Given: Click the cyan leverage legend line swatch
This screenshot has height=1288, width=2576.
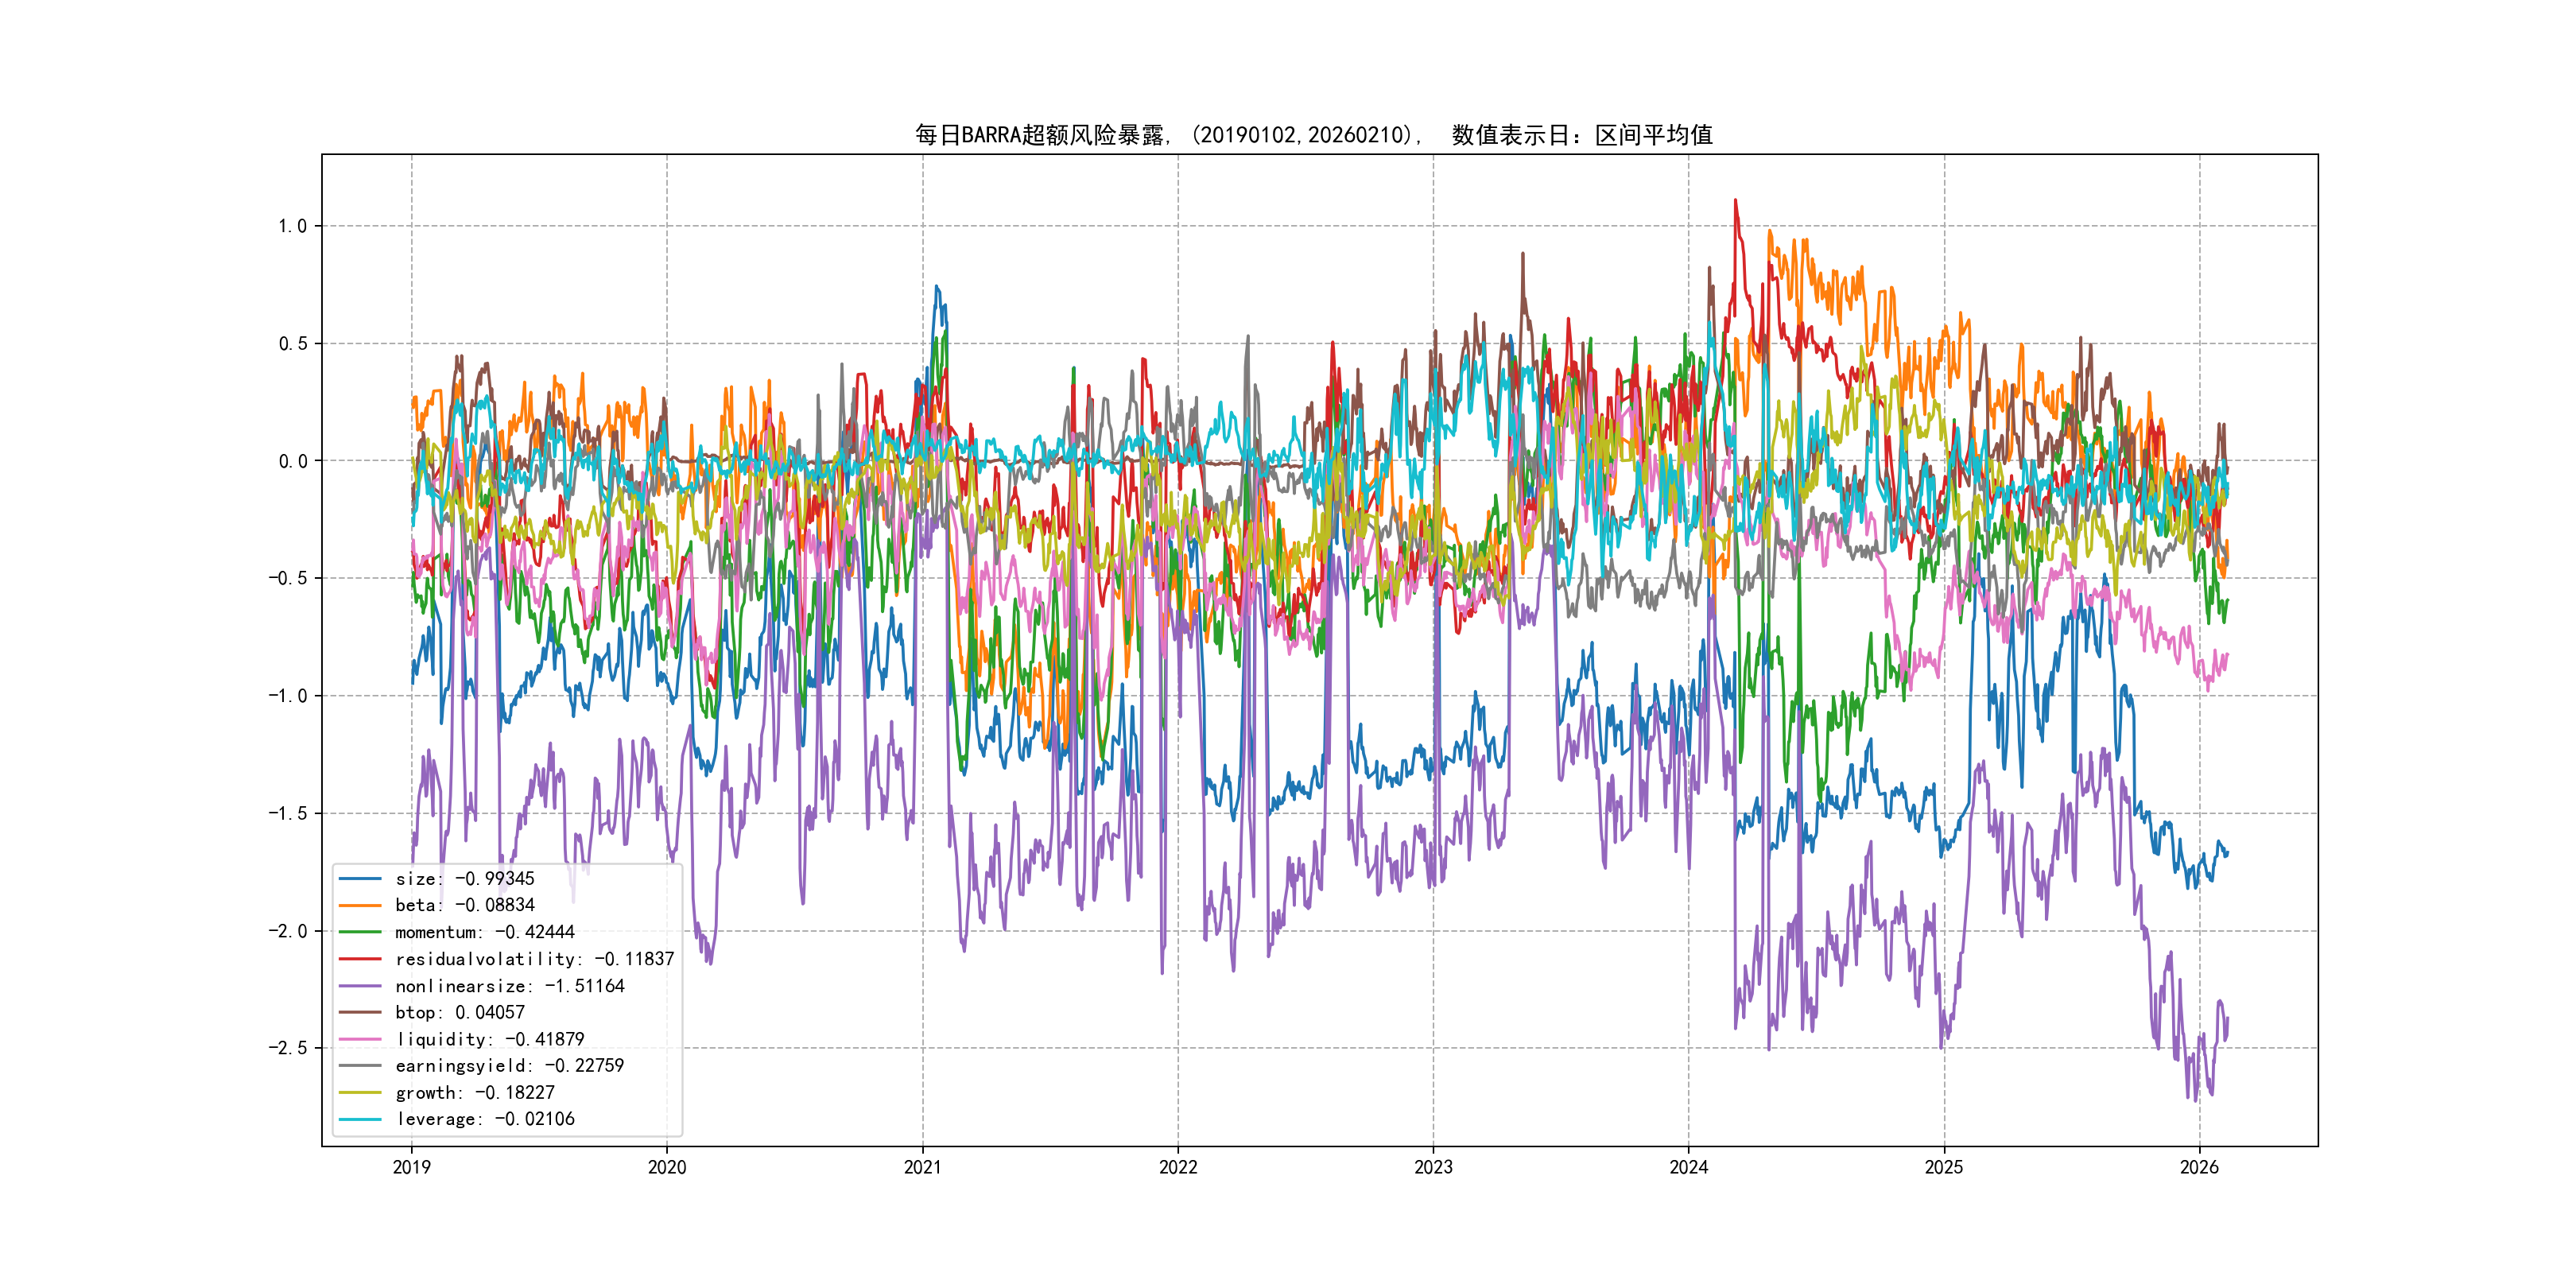Looking at the screenshot, I should 360,1119.
